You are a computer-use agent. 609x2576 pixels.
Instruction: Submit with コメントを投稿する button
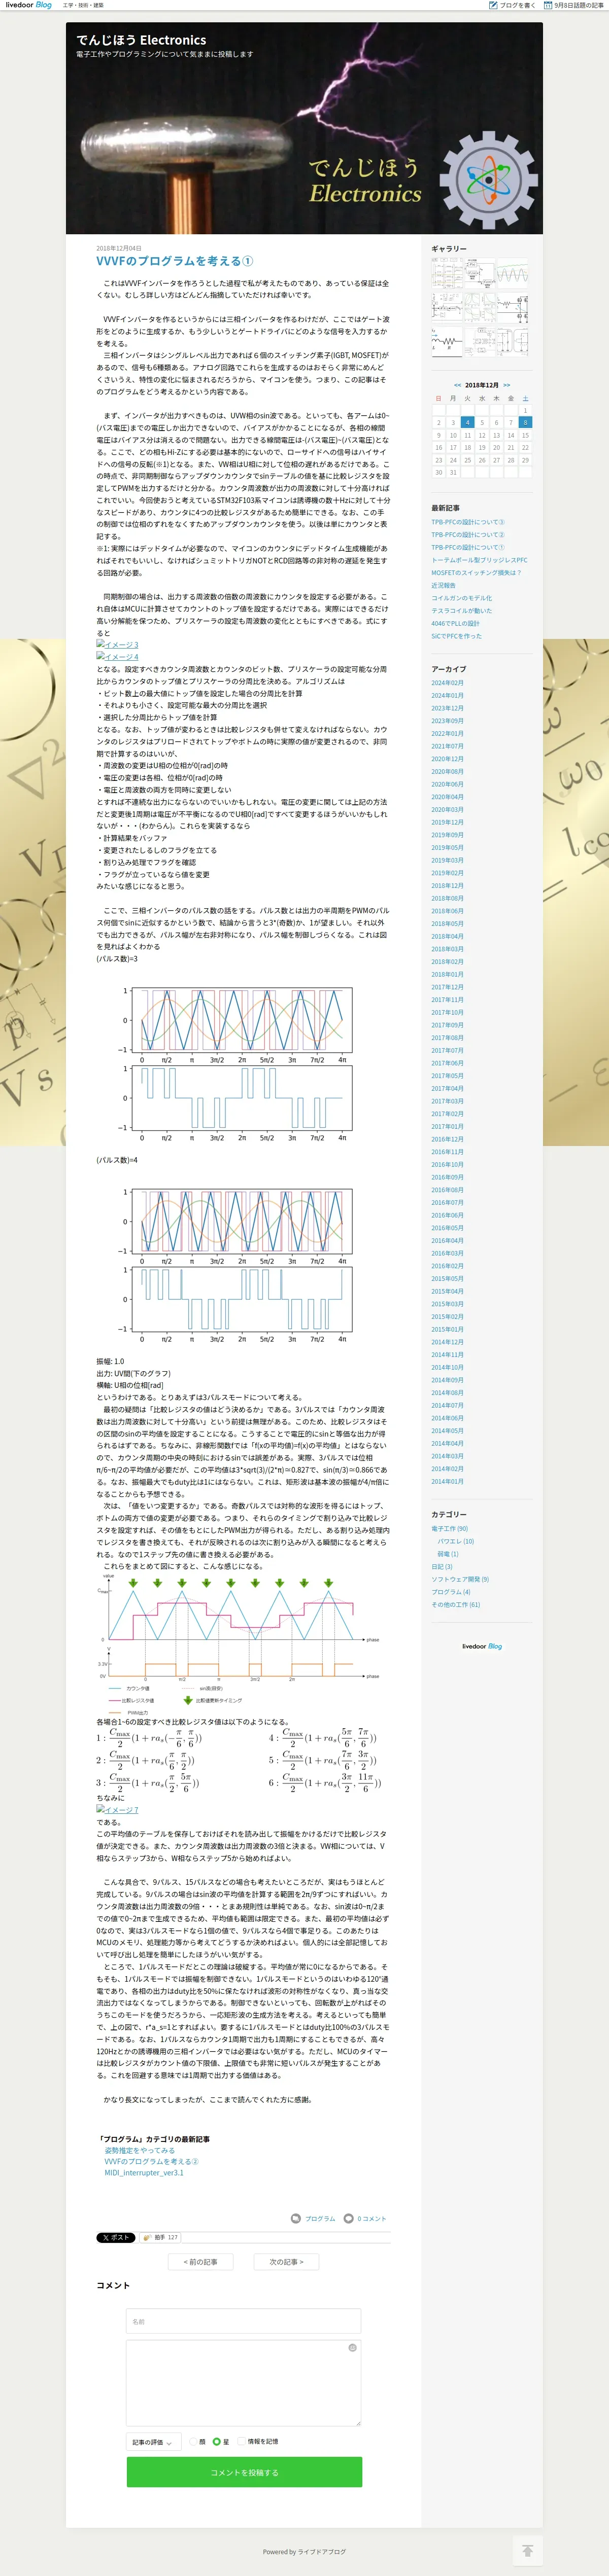[244, 2473]
